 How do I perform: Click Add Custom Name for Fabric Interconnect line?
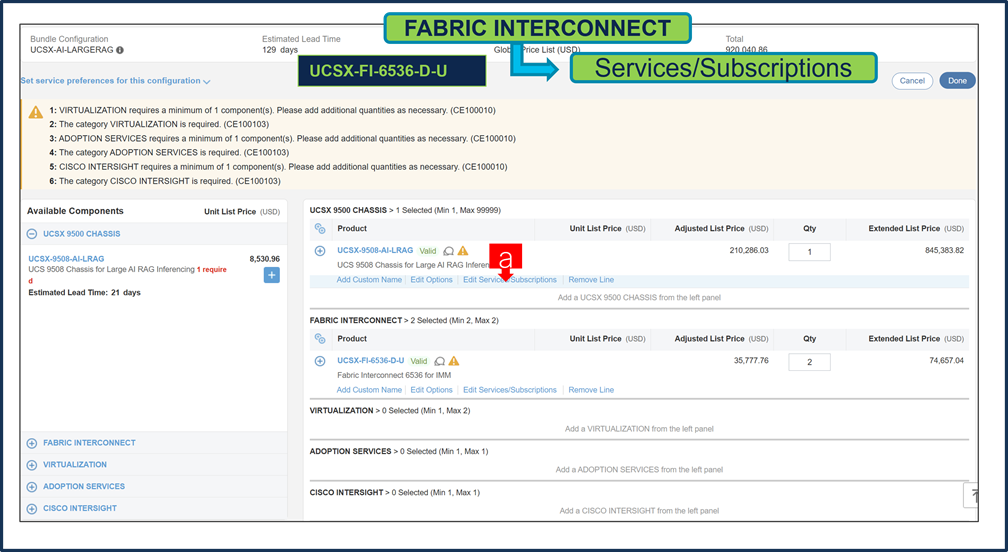coord(369,390)
